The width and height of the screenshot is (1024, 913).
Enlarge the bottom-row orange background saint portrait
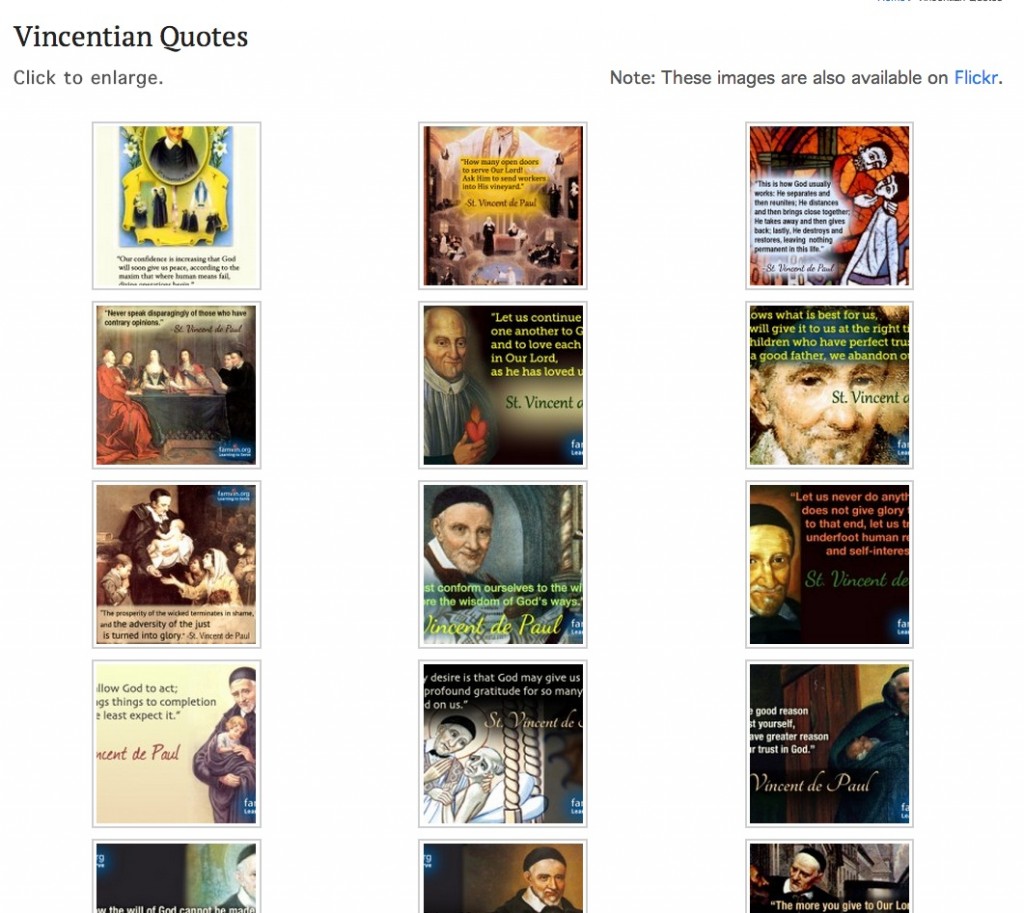(503, 876)
